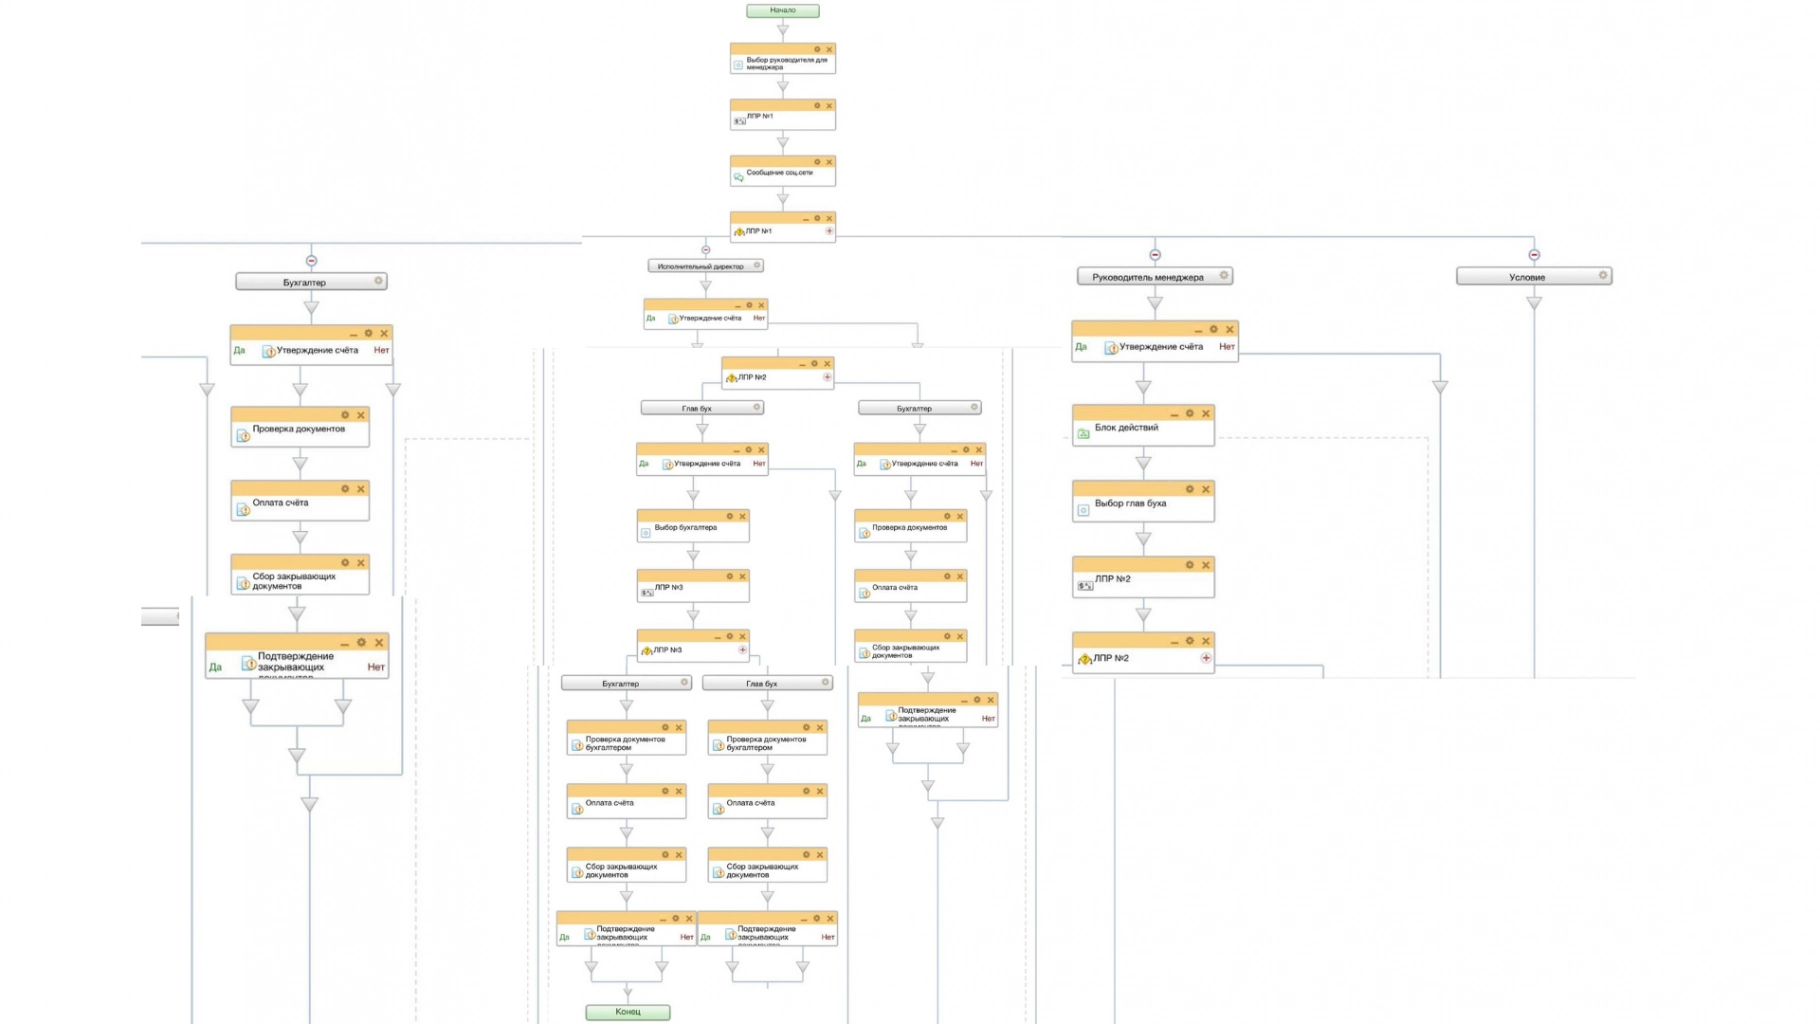
Task: Delete Выбор руководителя для менеджера block
Action: click(829, 49)
